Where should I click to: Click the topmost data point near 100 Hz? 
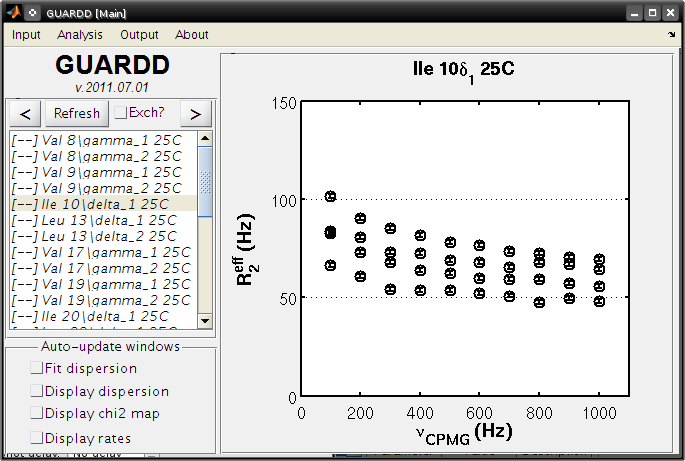coord(331,196)
